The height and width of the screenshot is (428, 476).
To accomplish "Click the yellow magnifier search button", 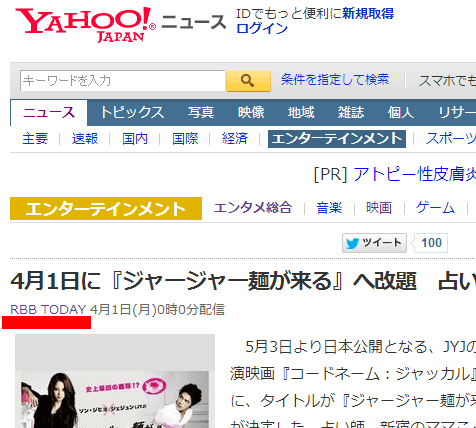I will (x=248, y=81).
